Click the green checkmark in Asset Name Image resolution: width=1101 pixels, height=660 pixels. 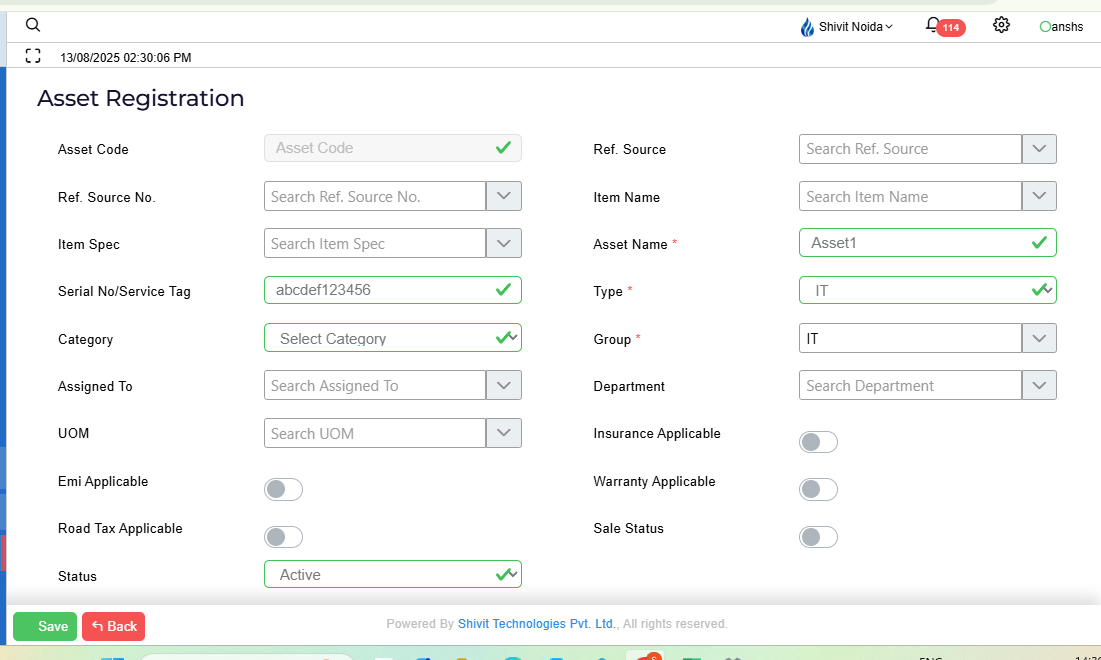(1039, 243)
